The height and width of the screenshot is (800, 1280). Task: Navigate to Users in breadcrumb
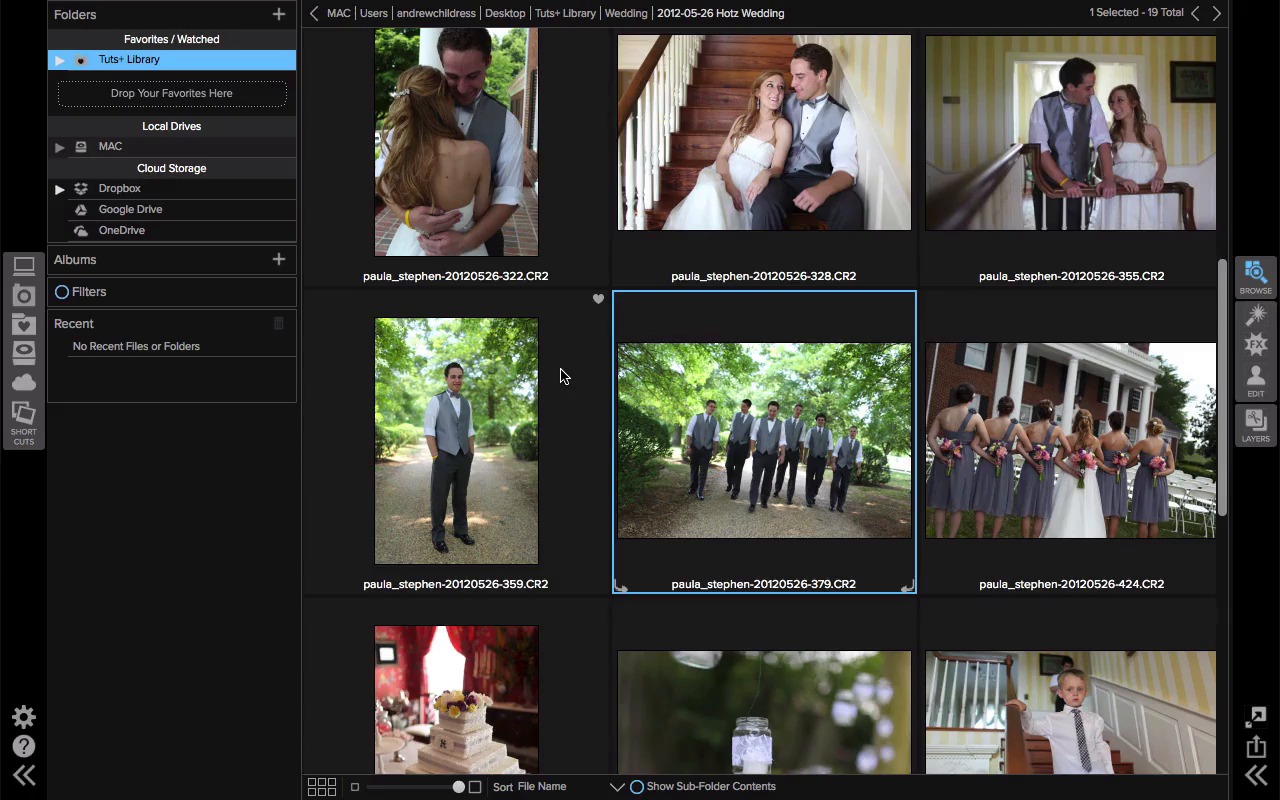[x=373, y=13]
